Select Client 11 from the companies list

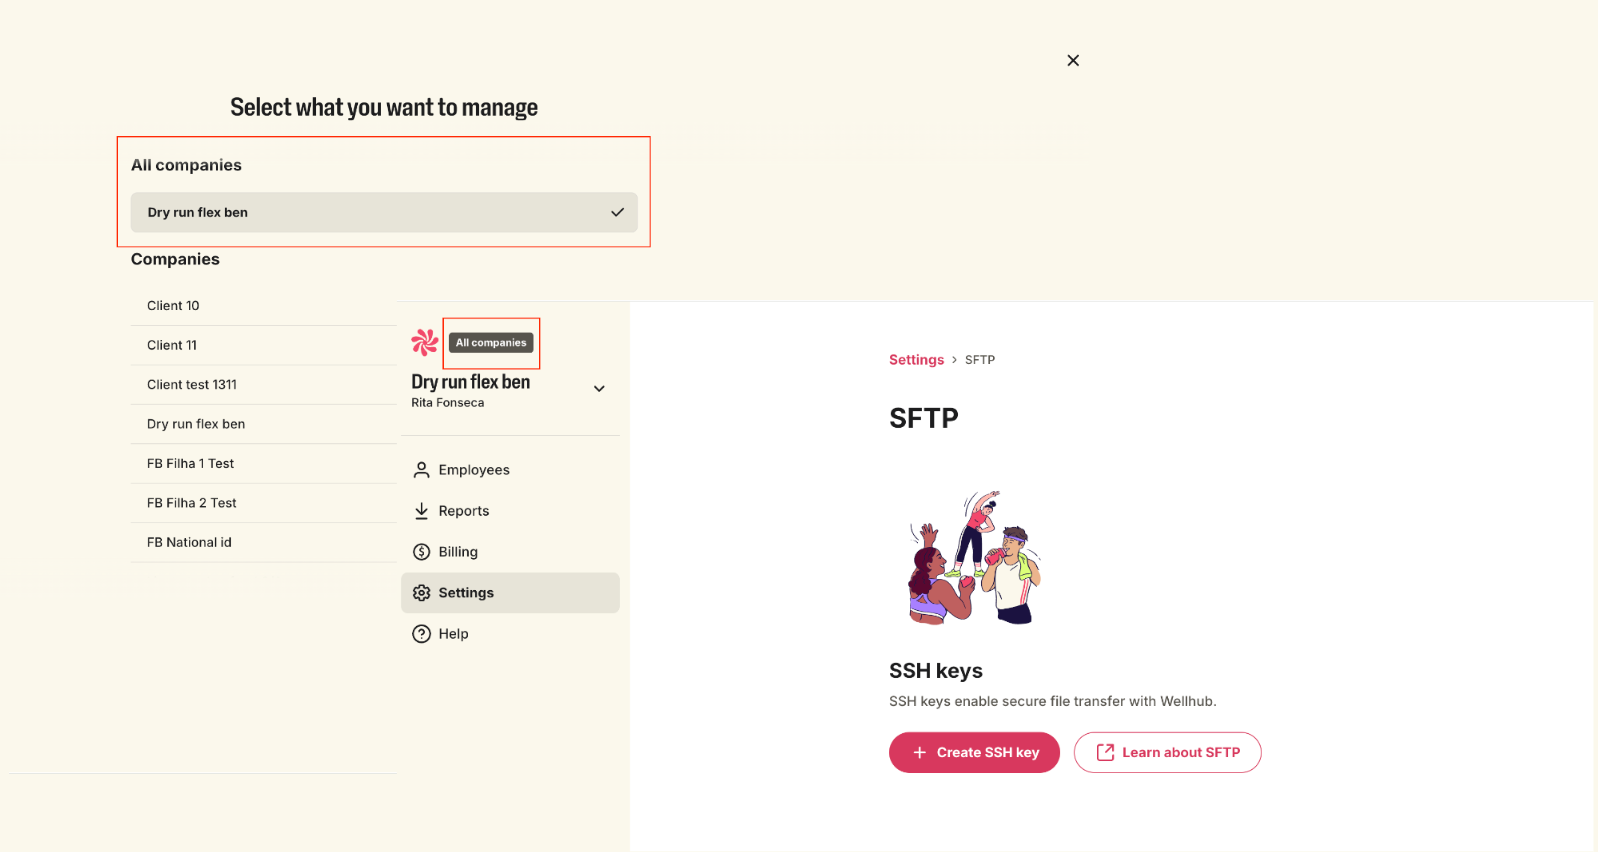[x=172, y=346]
